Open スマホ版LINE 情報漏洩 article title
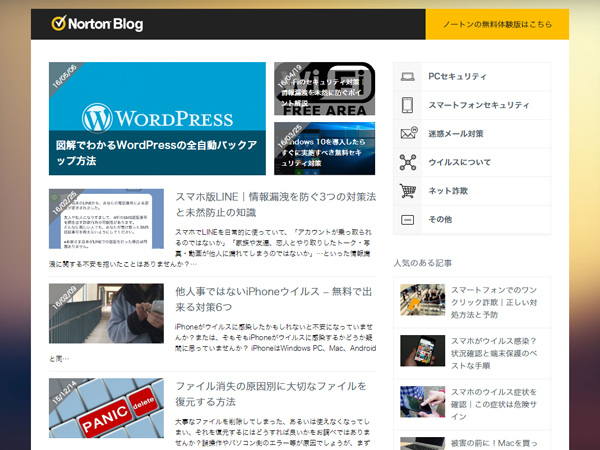Screen dimensions: 600x450 (x=276, y=205)
